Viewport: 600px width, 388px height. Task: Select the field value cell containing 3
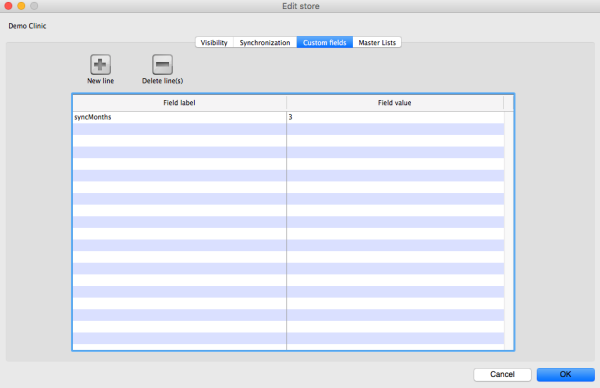click(x=395, y=117)
